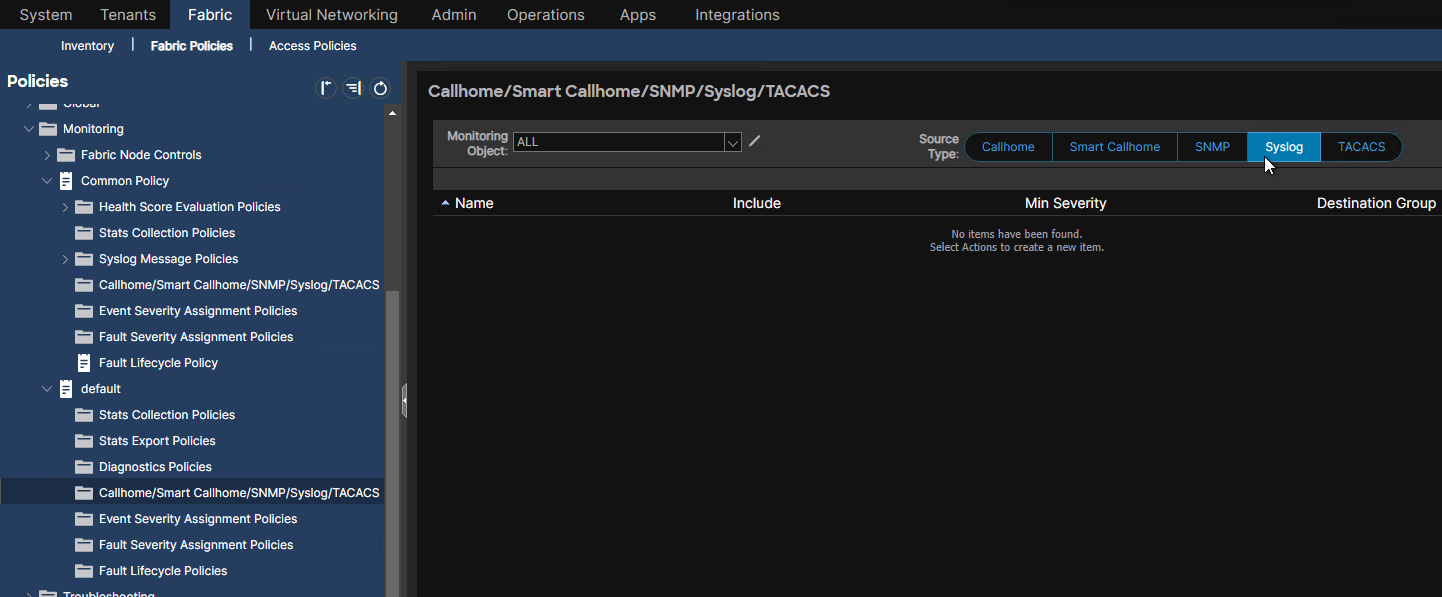1442x597 pixels.
Task: Open the System menu
Action: coord(46,15)
